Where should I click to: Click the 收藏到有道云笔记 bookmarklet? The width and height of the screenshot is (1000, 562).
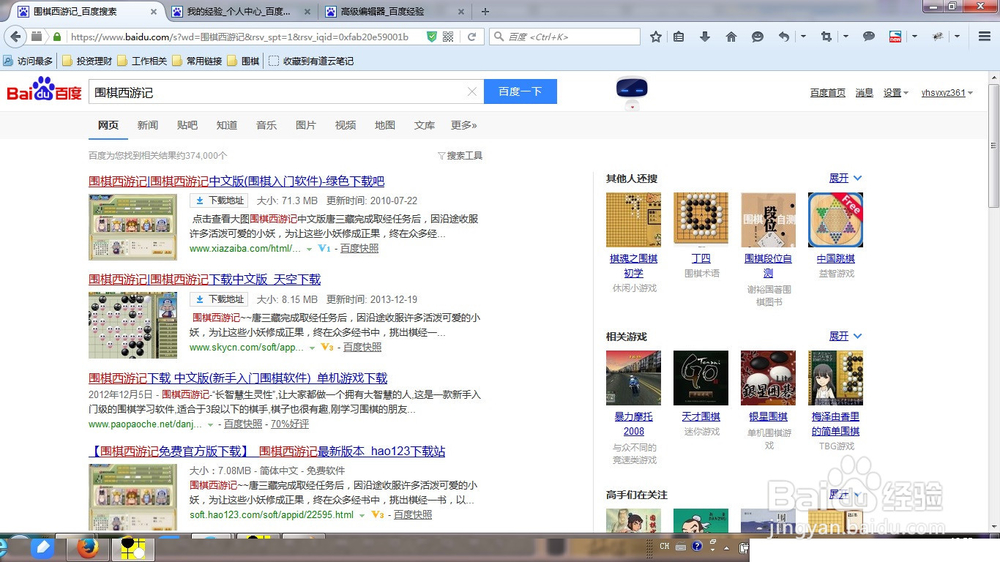[311, 61]
